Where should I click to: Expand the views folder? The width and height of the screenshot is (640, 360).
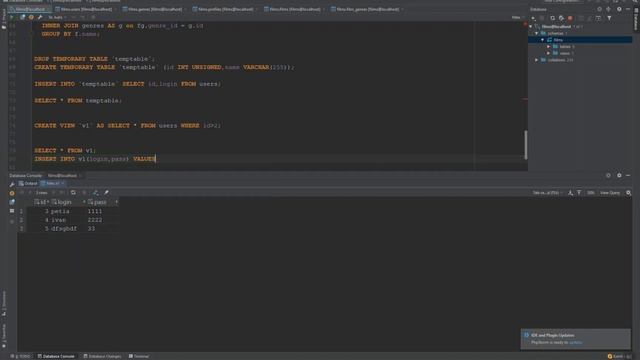[549, 53]
